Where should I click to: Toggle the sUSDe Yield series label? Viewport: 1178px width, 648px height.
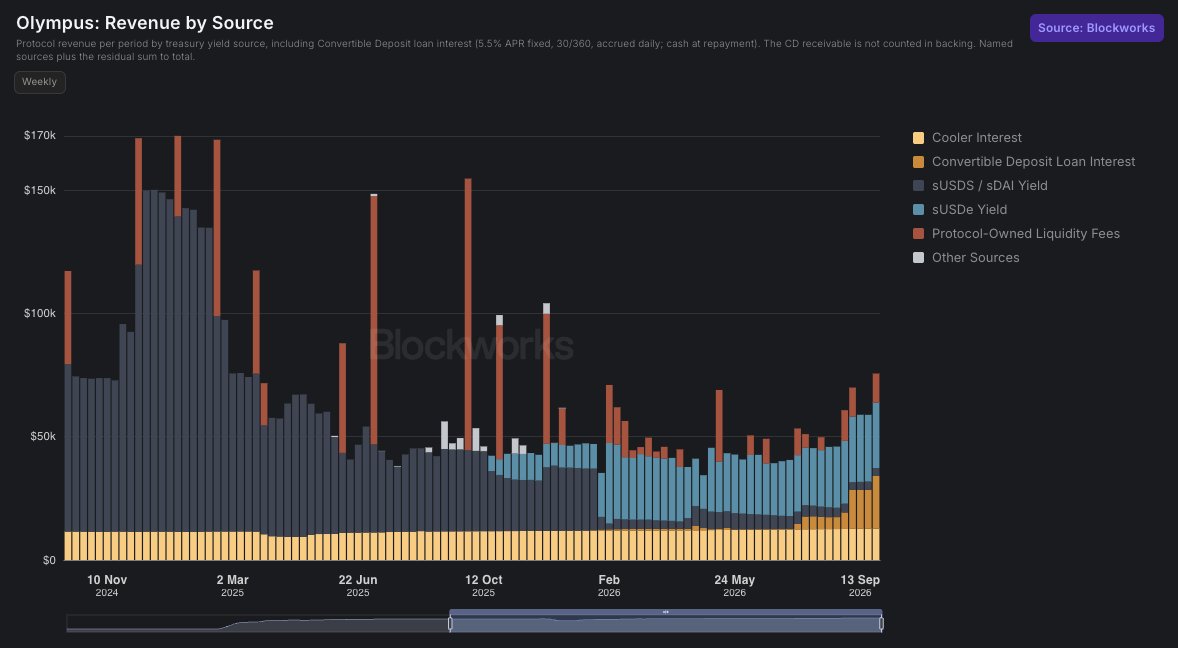969,209
